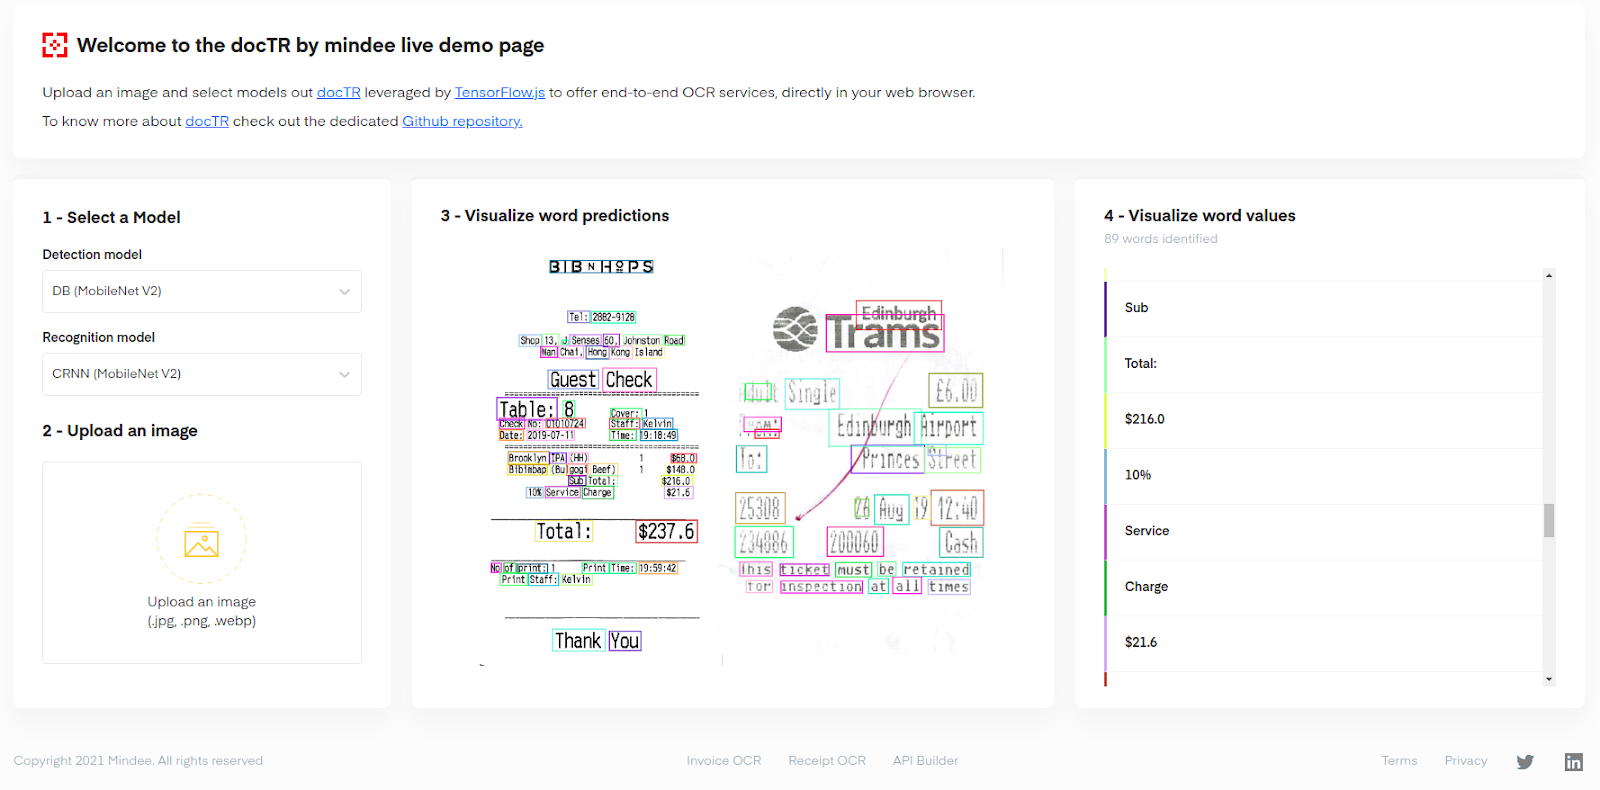
Task: Click the '12:40' time box on ticket
Action: tap(958, 508)
